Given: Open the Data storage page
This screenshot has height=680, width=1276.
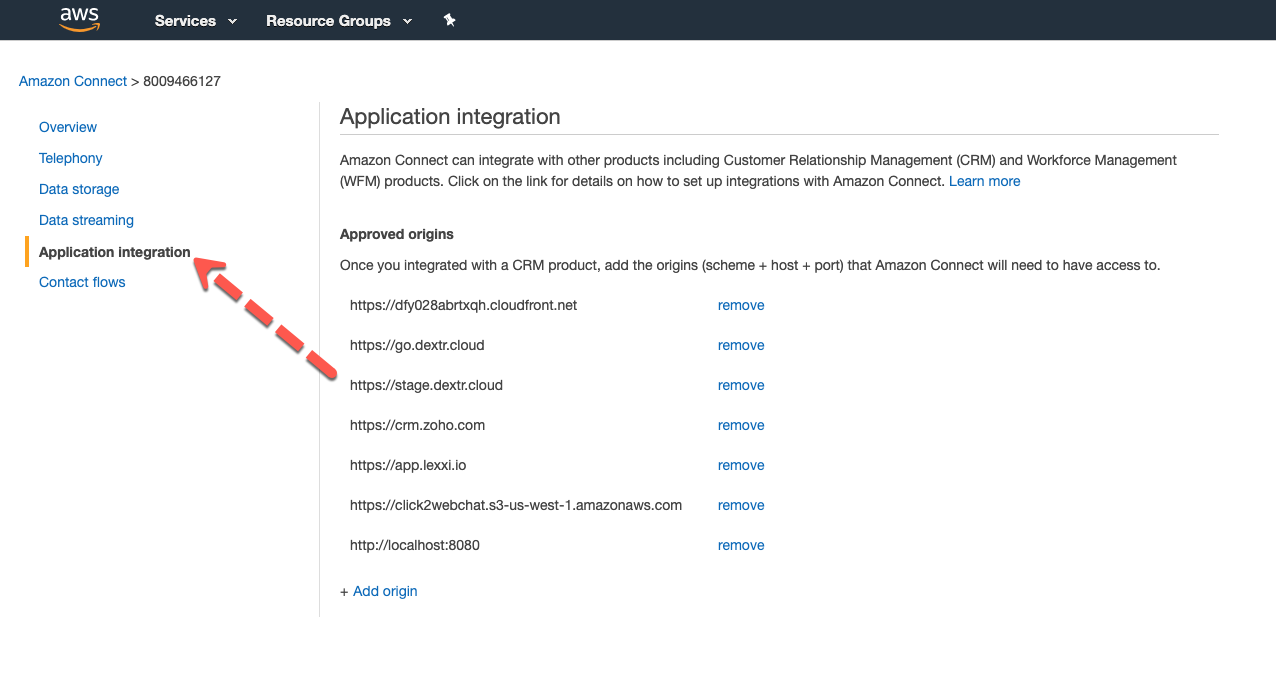Looking at the screenshot, I should pos(79,189).
